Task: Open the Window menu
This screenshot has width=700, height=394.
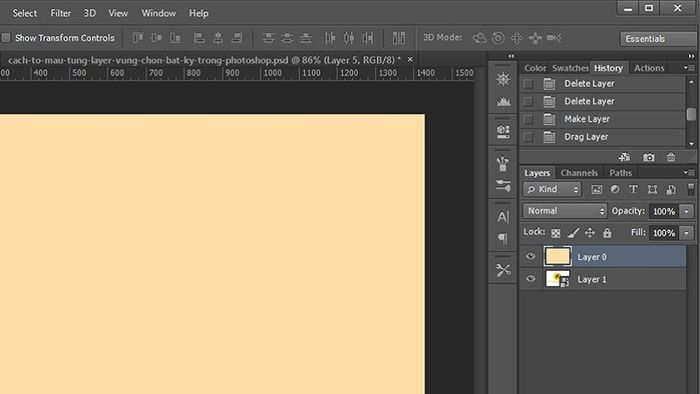Action: coord(158,13)
